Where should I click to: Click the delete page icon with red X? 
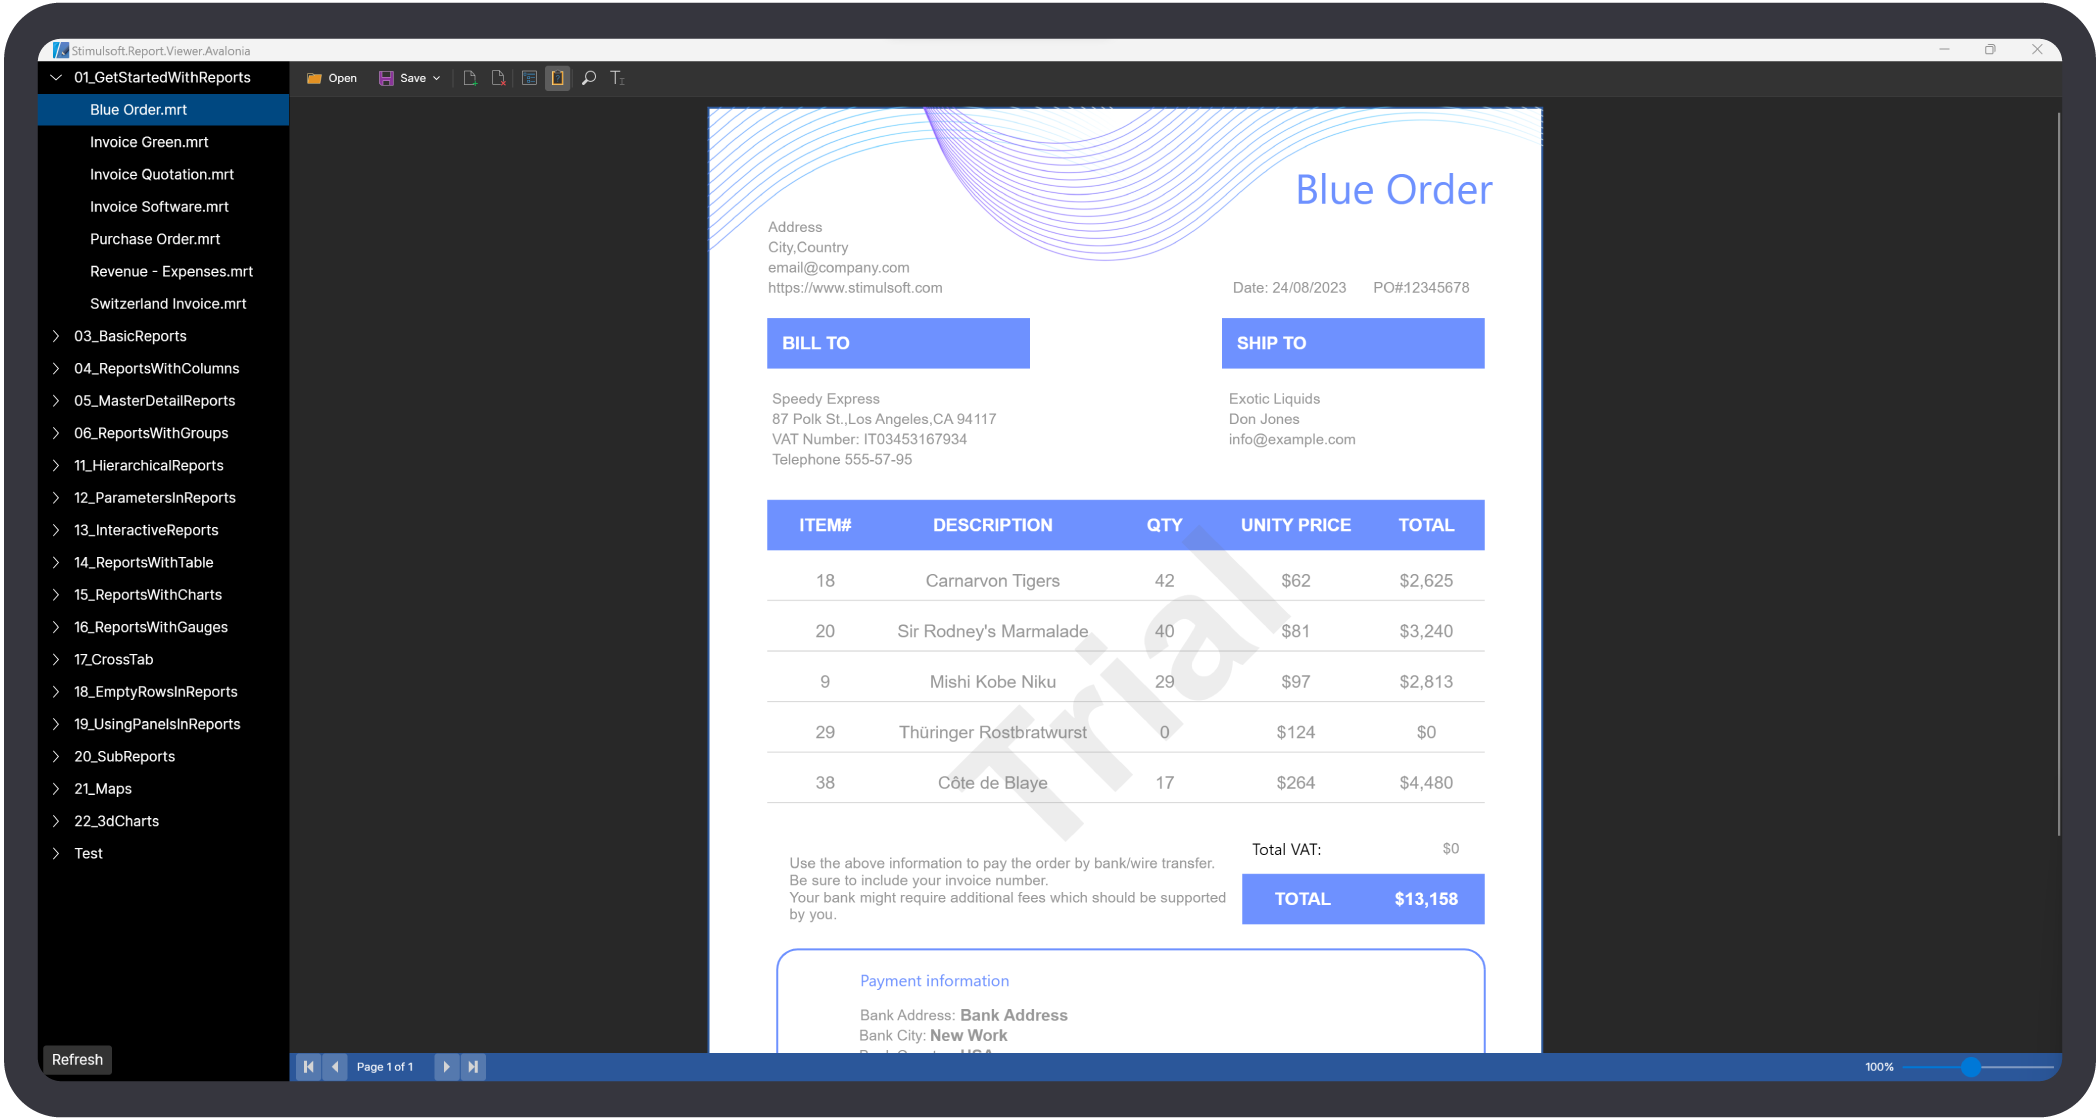coord(498,78)
